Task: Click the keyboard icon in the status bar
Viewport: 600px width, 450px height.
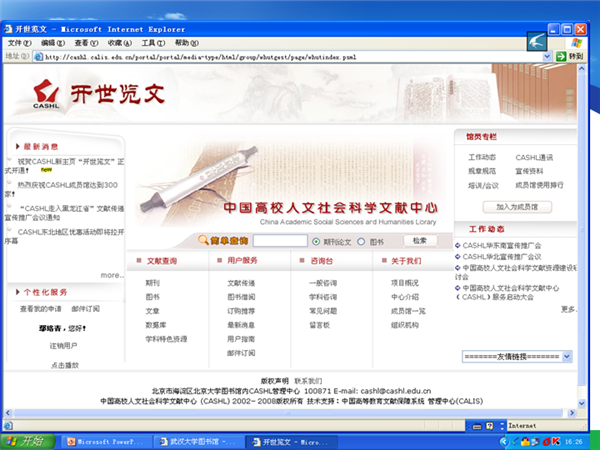Action: coord(477,426)
